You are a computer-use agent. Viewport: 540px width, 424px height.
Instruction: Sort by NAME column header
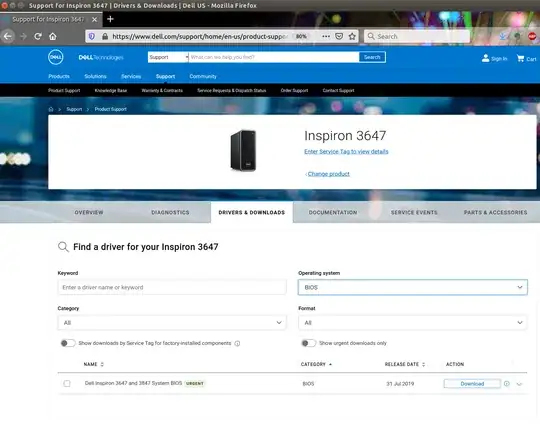click(93, 364)
